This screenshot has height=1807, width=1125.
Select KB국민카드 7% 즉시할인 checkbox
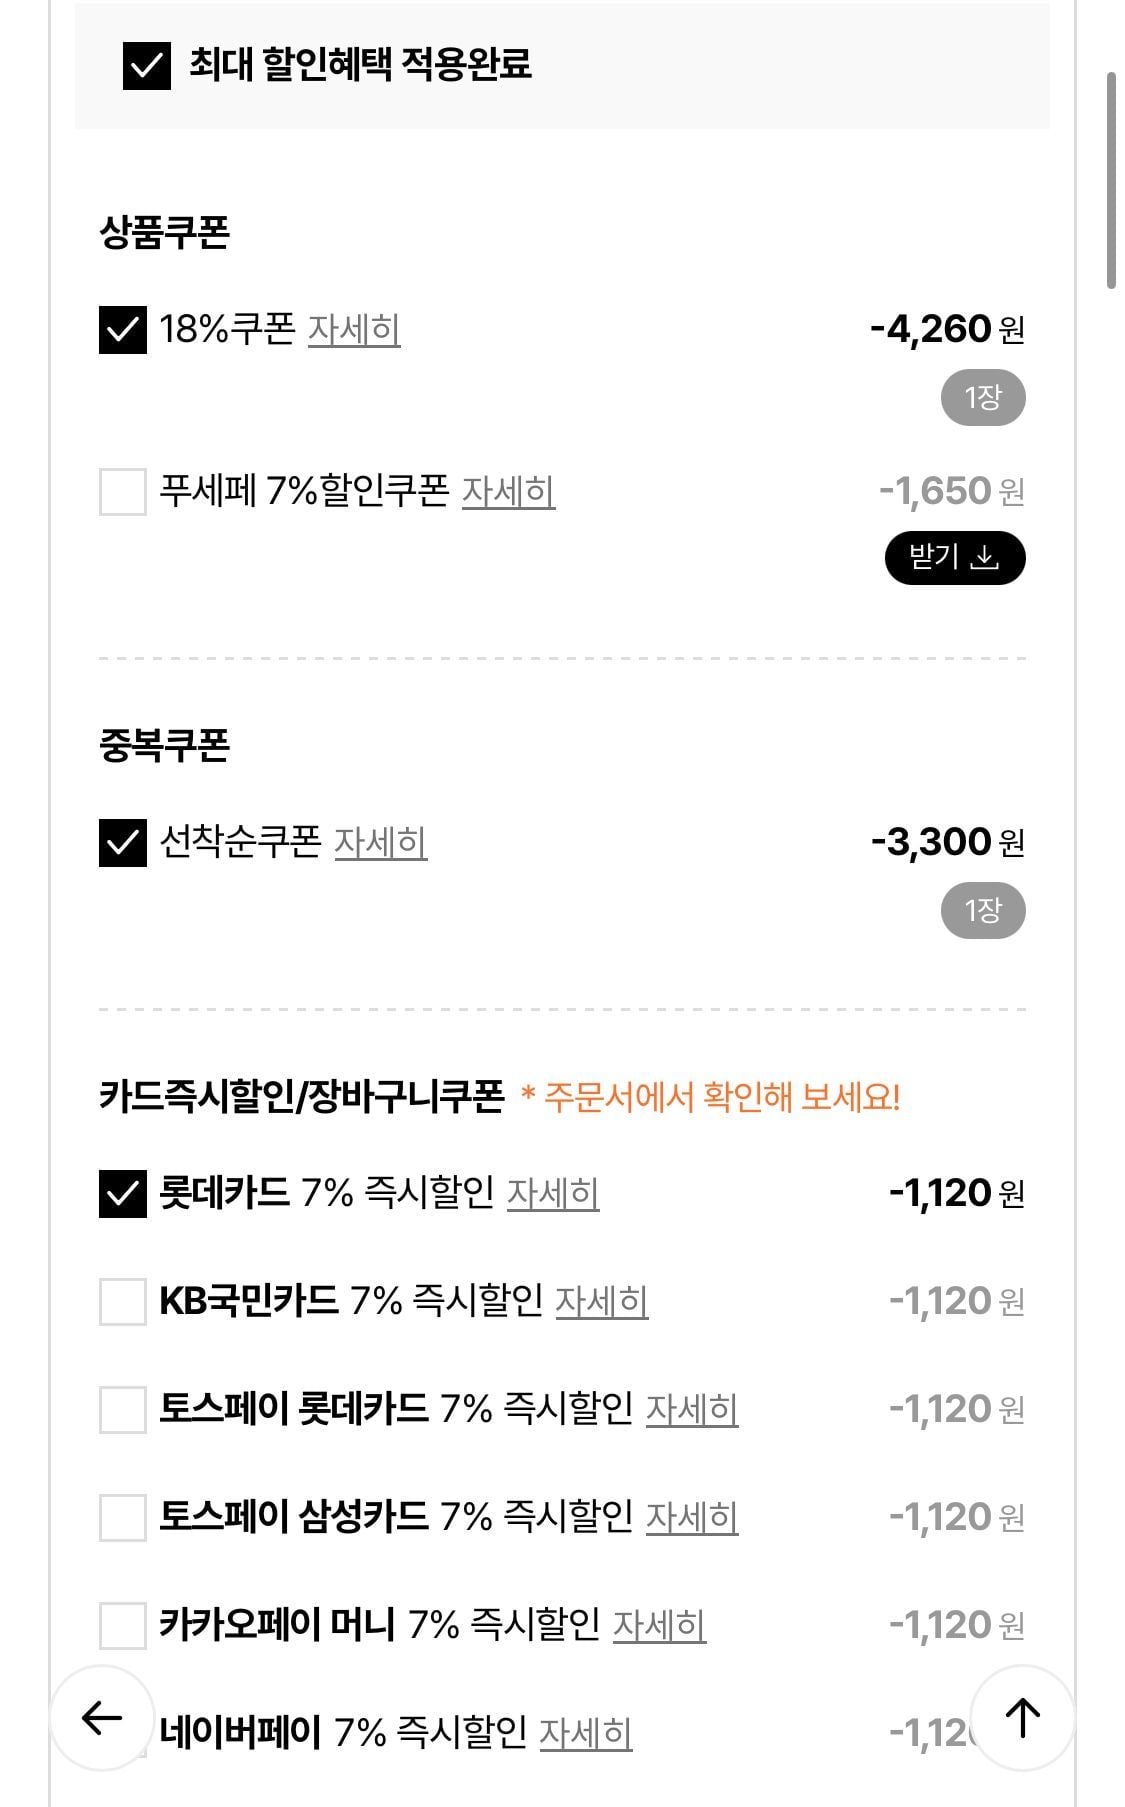(x=123, y=1302)
